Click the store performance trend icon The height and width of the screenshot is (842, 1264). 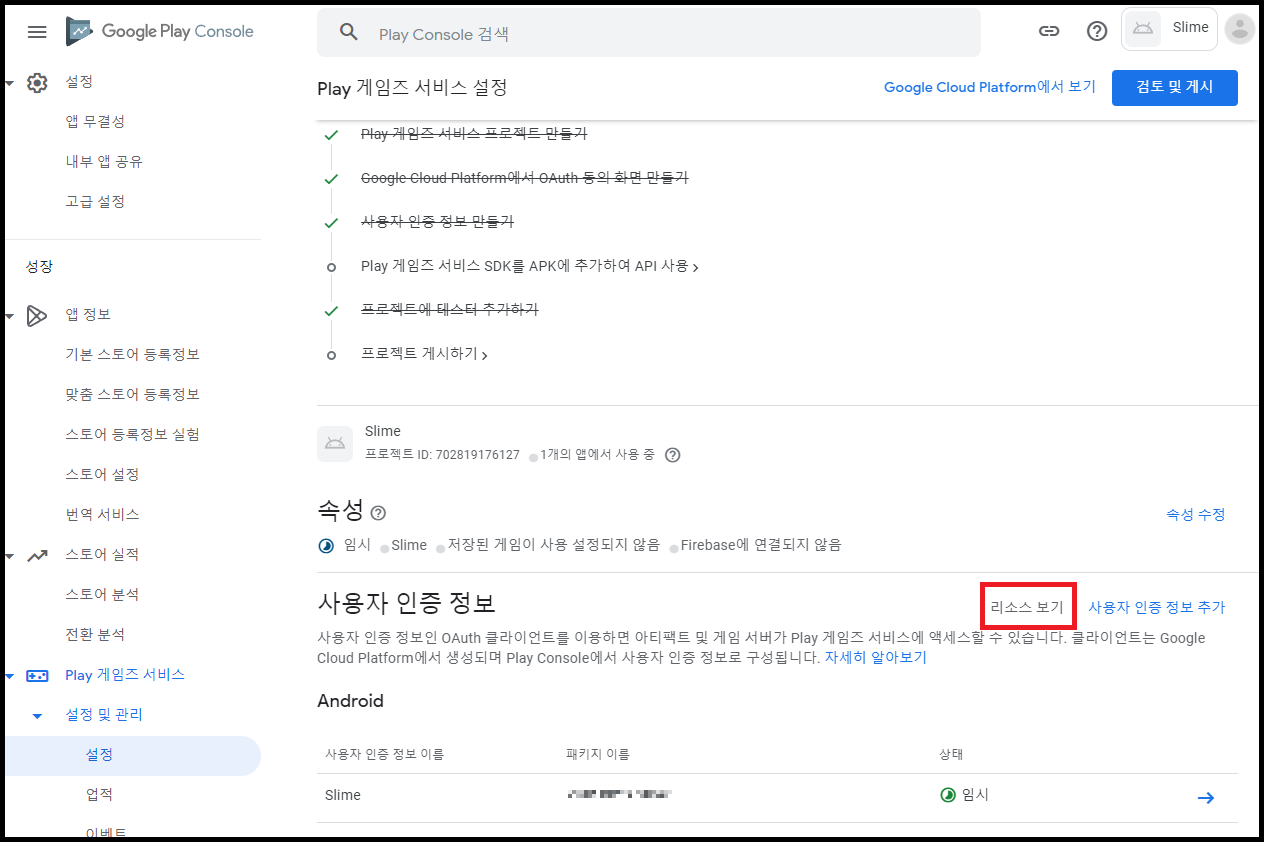[x=37, y=555]
